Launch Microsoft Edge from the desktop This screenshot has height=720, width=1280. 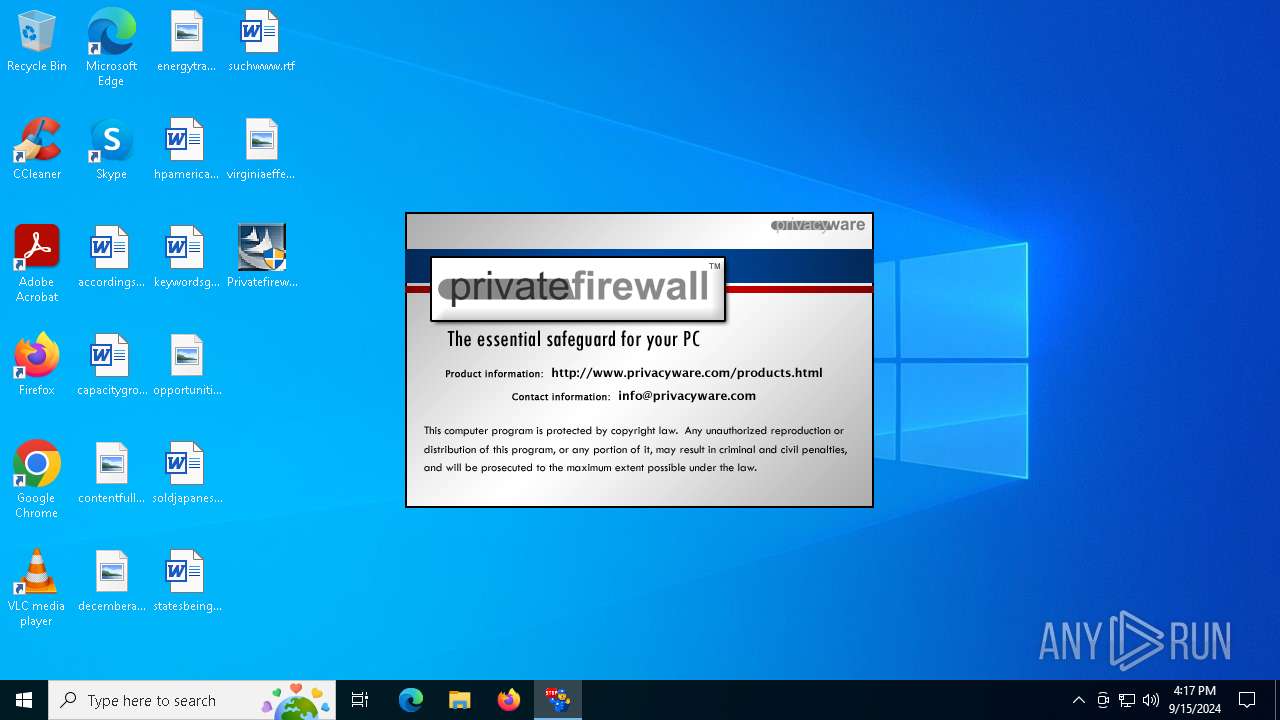coord(111,48)
